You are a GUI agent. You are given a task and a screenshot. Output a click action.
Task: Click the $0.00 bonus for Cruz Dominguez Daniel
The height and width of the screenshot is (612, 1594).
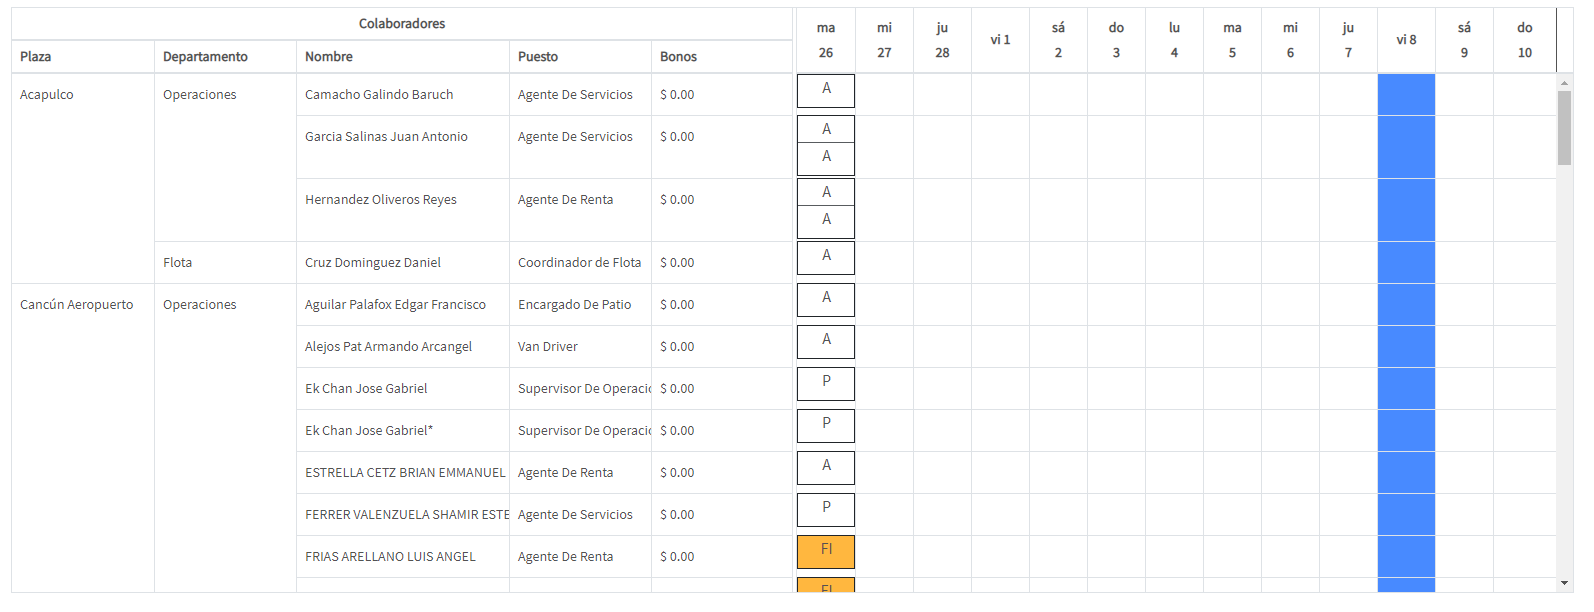676,262
